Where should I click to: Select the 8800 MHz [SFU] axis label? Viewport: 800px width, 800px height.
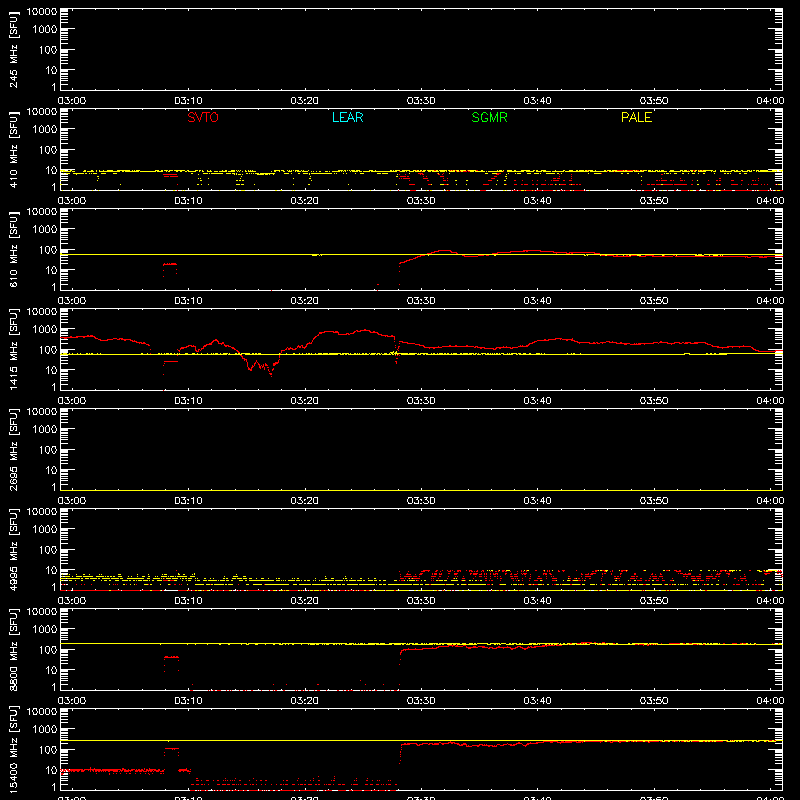[x=13, y=650]
